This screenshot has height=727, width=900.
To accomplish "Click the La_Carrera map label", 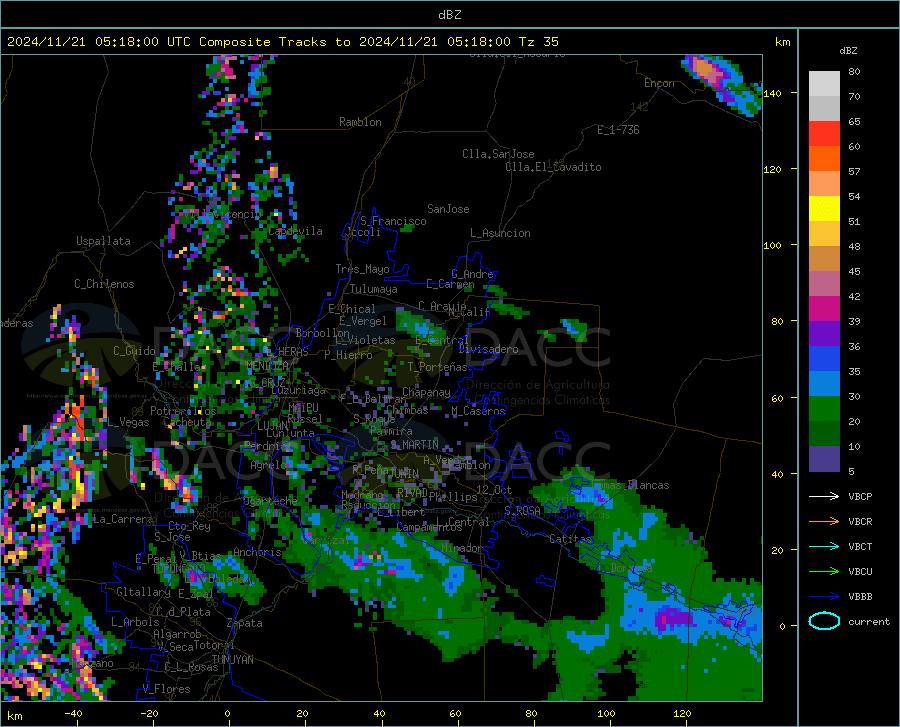I will (123, 519).
